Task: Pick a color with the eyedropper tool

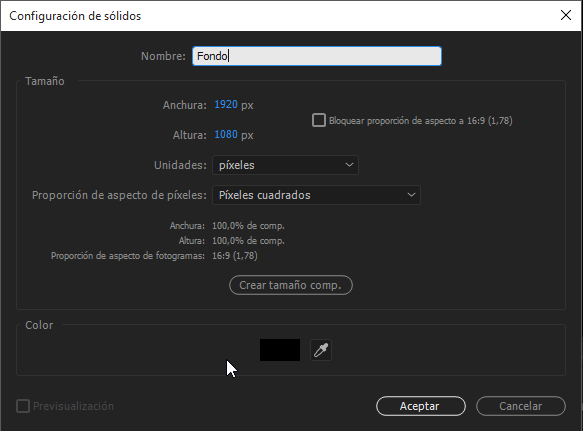Action: click(321, 350)
